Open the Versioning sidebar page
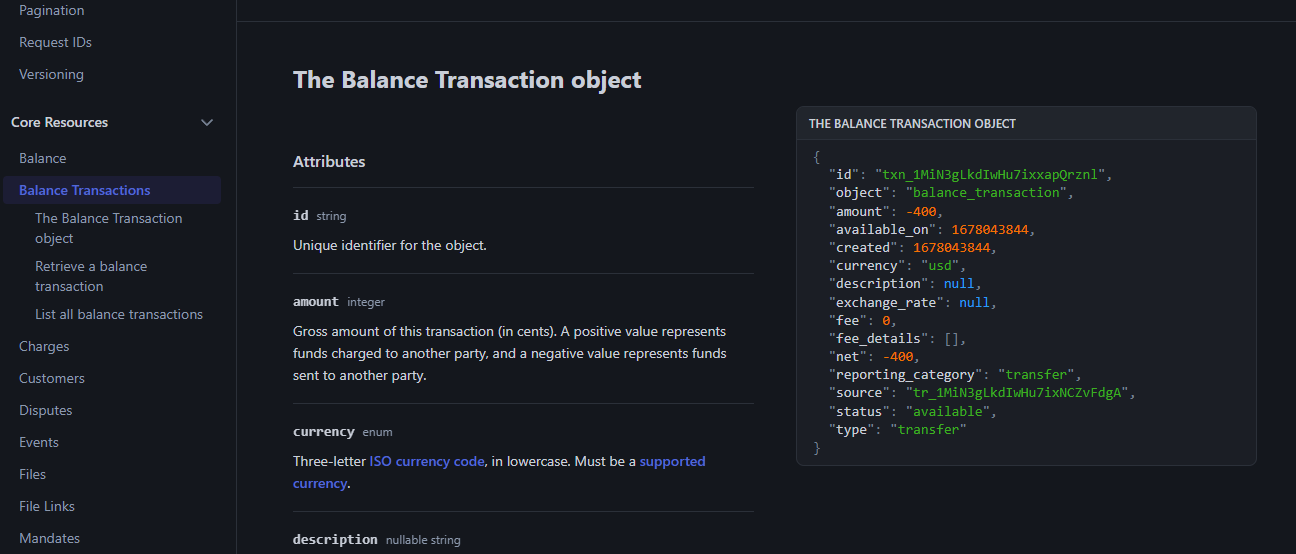The width and height of the screenshot is (1296, 554). (x=51, y=75)
